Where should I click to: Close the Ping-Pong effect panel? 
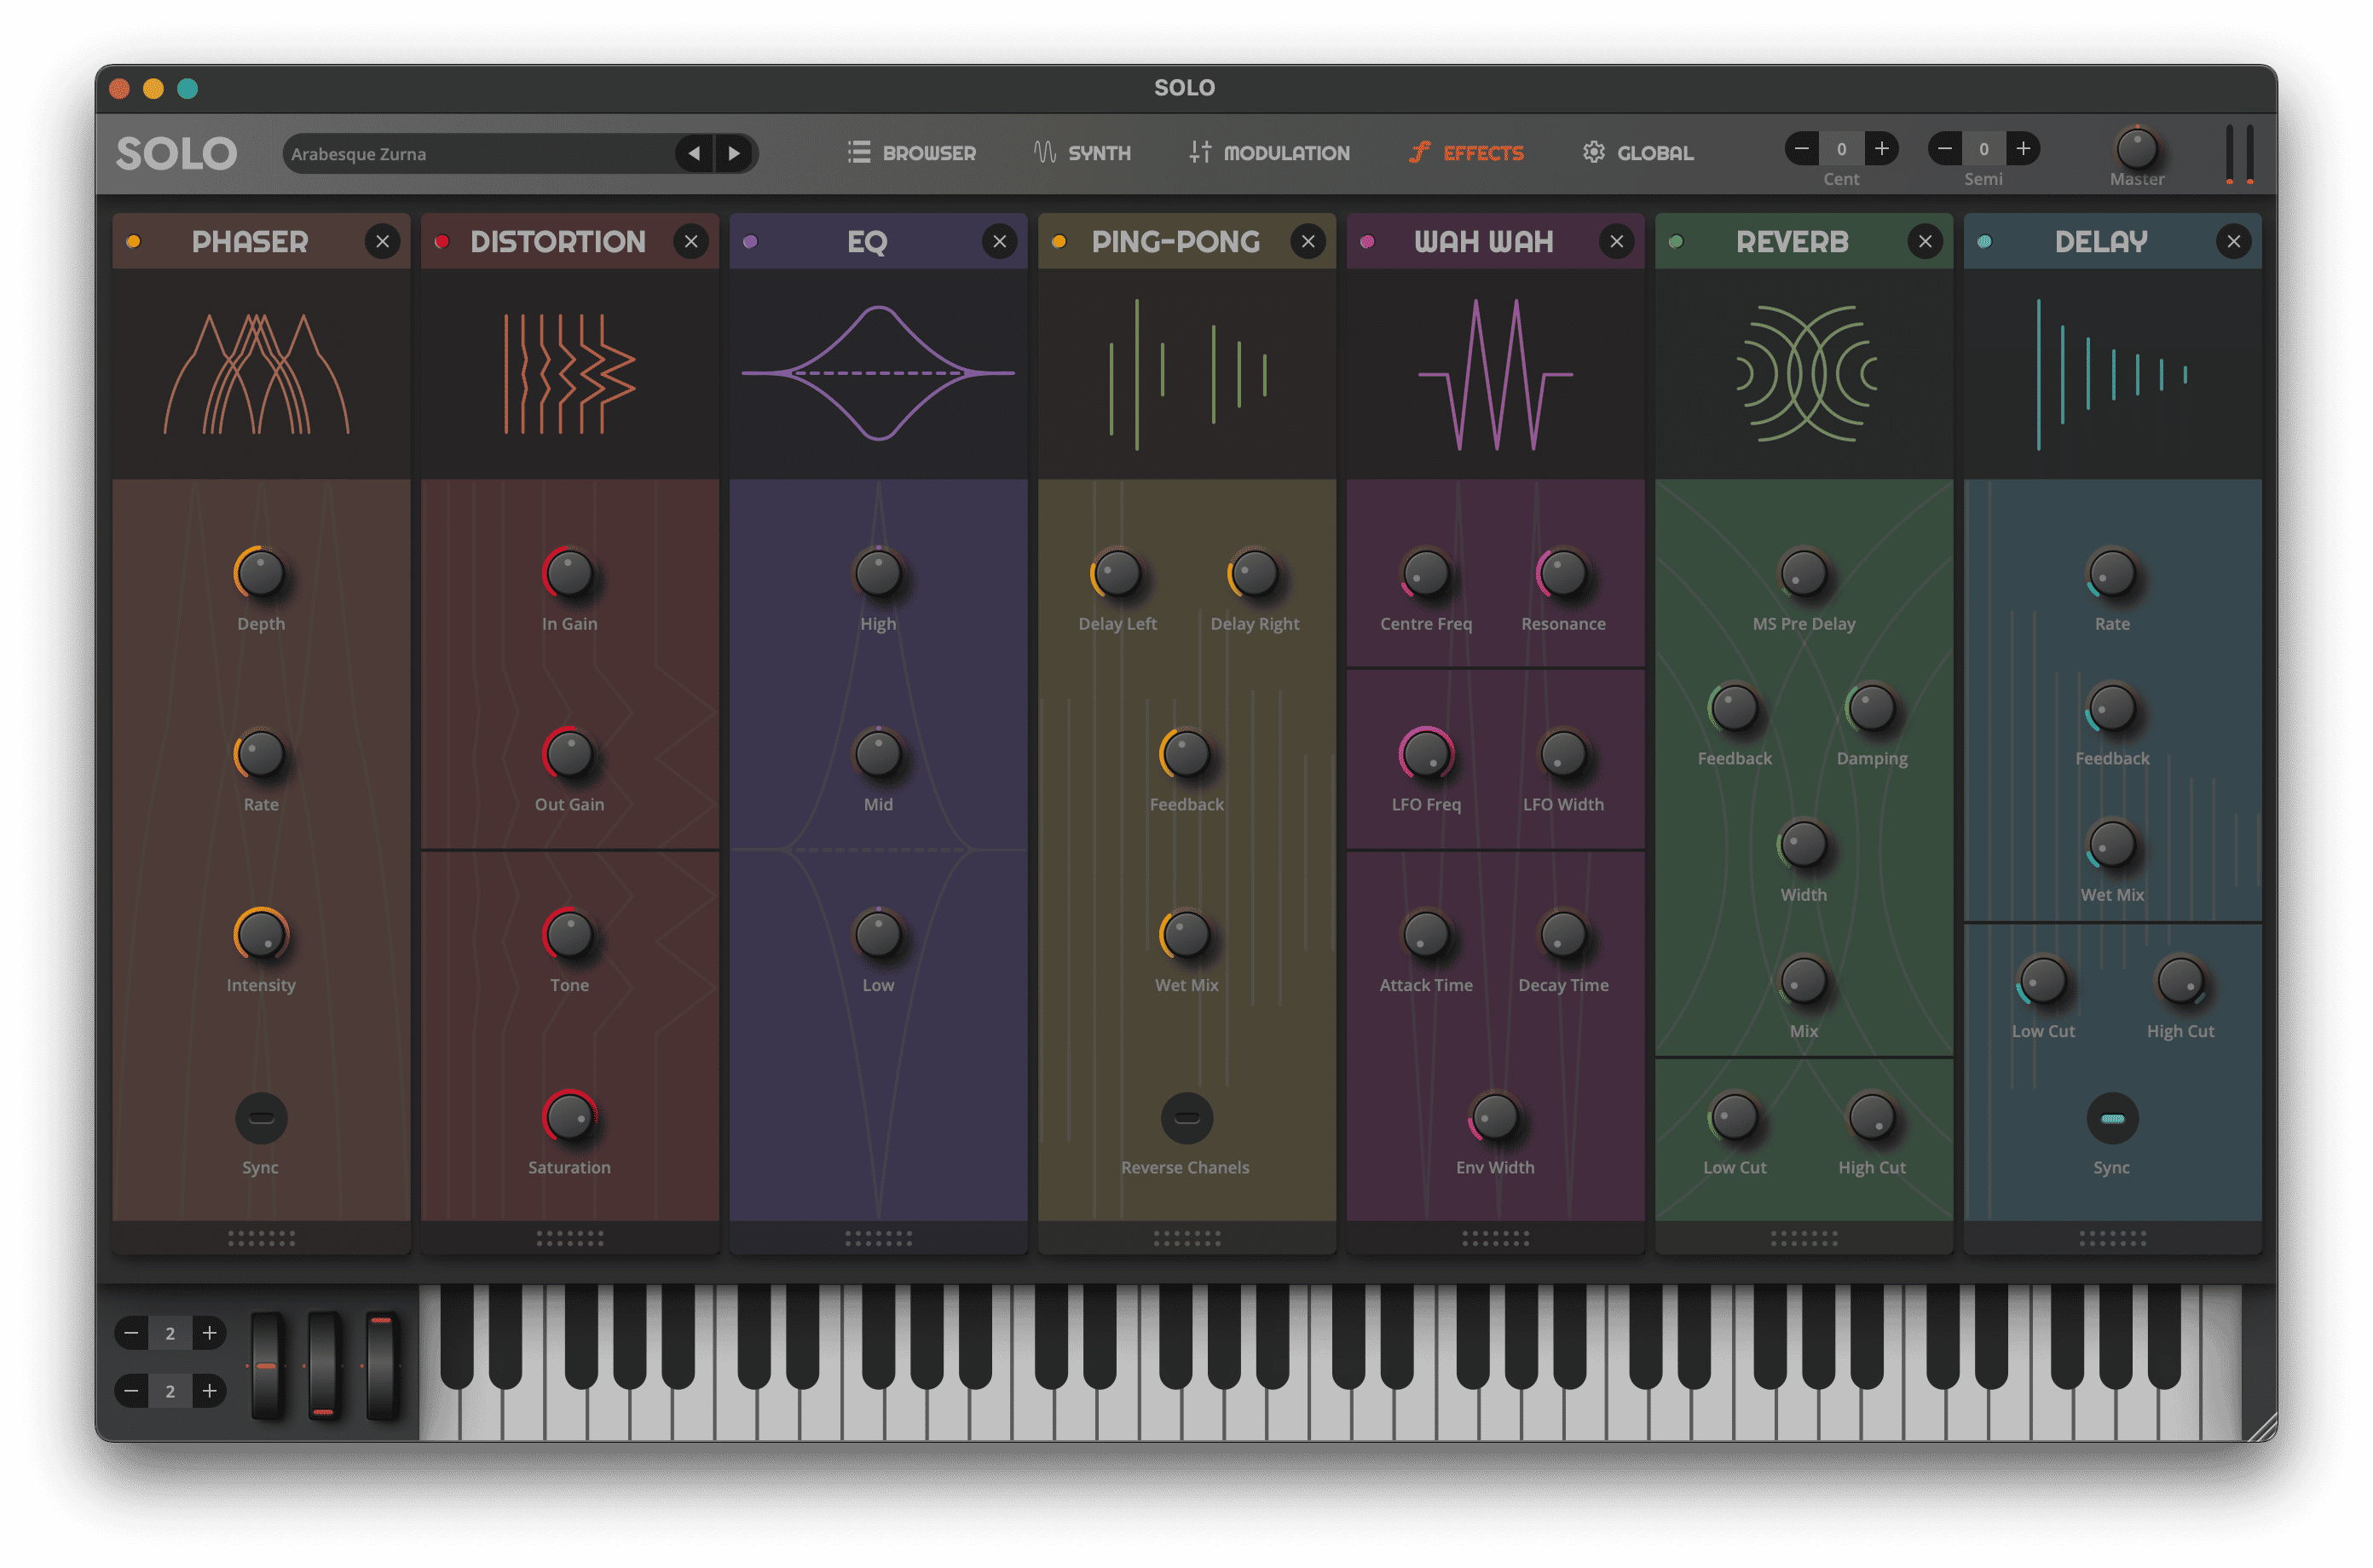(x=1308, y=241)
